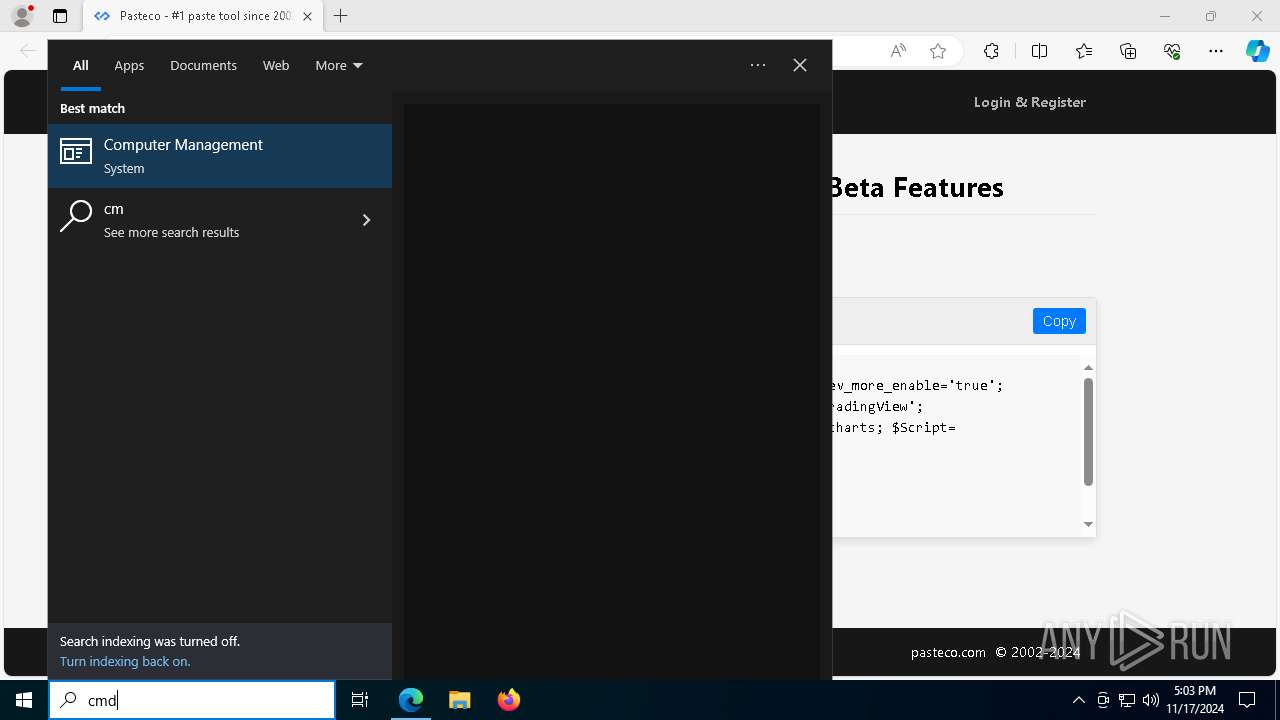The image size is (1280, 720).
Task: Click the paste code scrollbar down arrow
Action: (x=1088, y=524)
